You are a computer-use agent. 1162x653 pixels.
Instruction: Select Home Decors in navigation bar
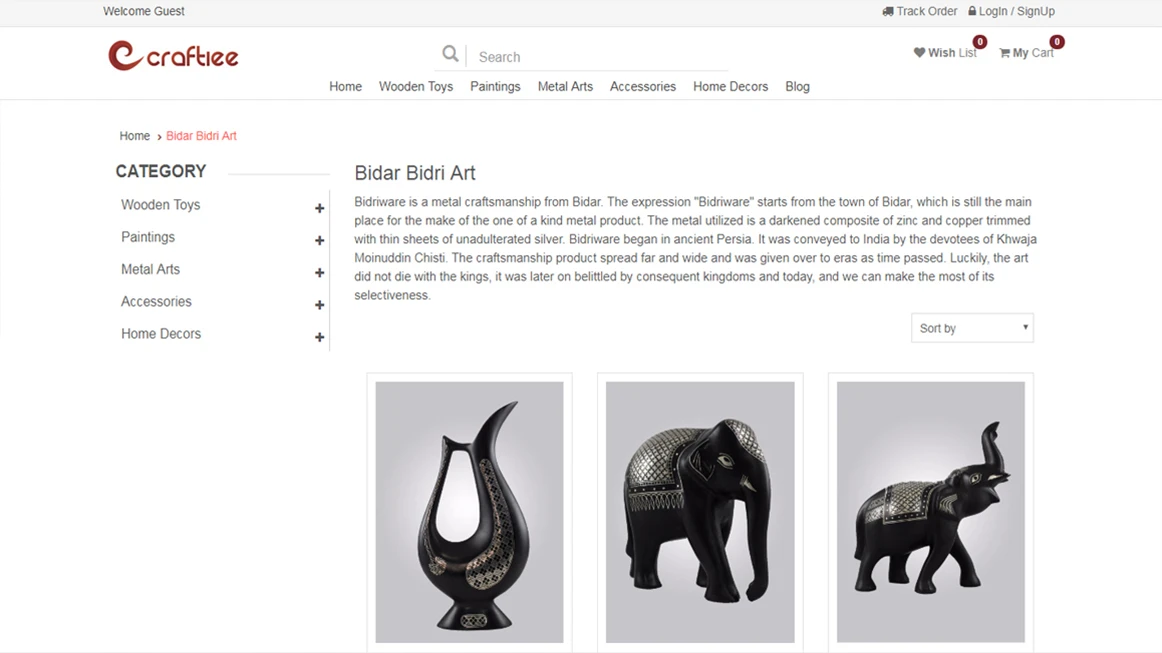click(x=730, y=87)
